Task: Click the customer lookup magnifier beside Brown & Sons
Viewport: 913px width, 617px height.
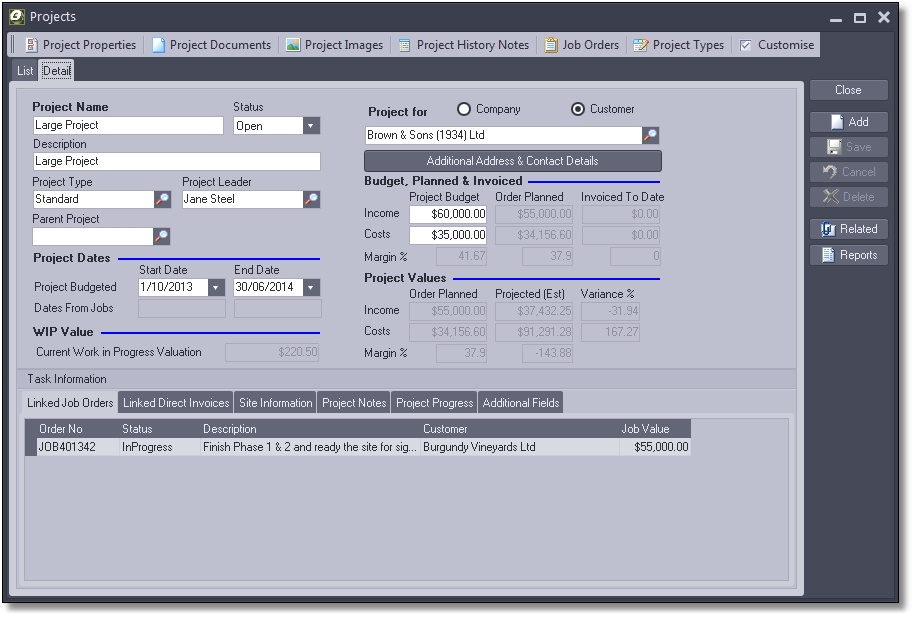Action: pos(650,135)
